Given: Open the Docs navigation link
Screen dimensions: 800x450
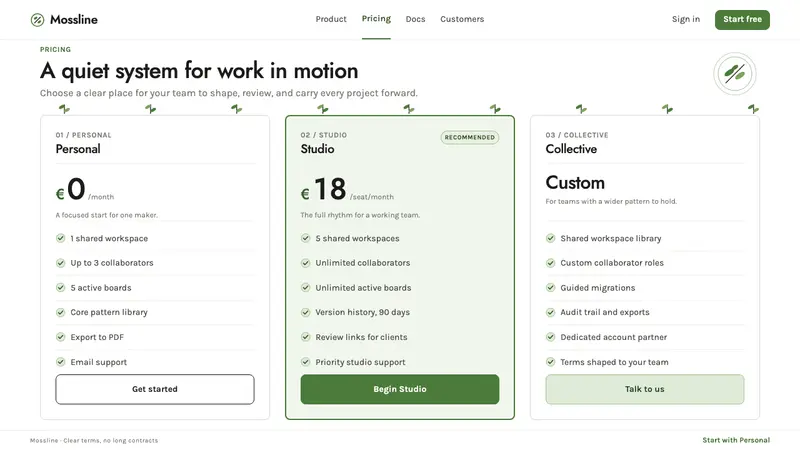Looking at the screenshot, I should pos(415,19).
